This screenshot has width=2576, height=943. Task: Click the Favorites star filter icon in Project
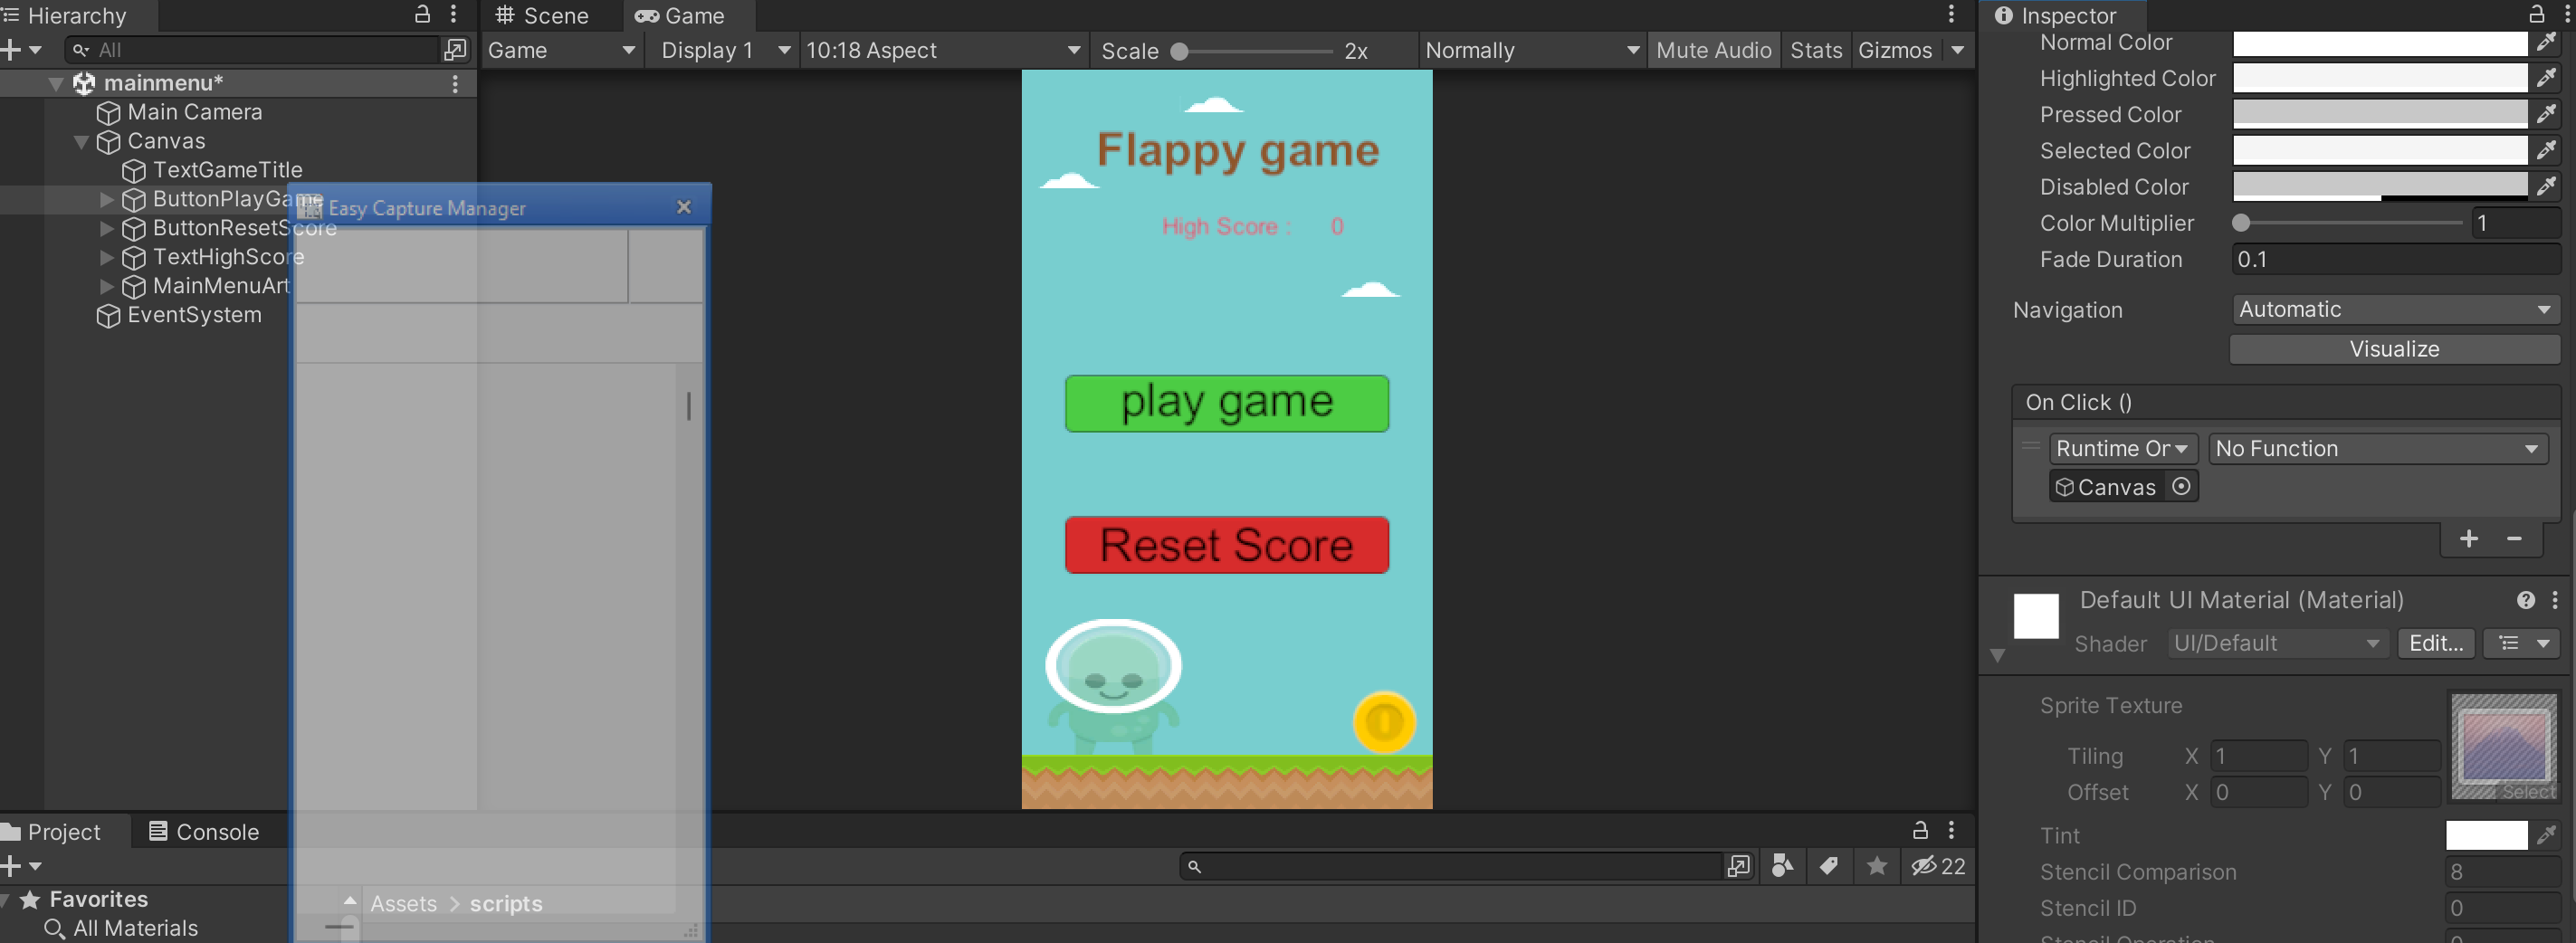[x=1876, y=866]
